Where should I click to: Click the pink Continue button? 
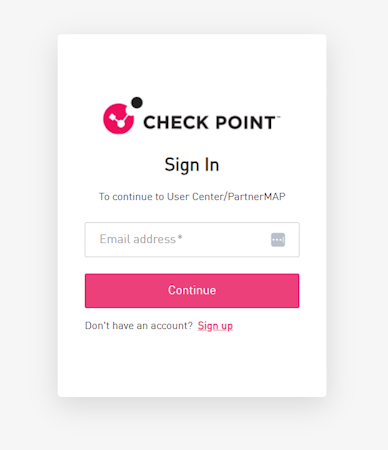point(192,291)
